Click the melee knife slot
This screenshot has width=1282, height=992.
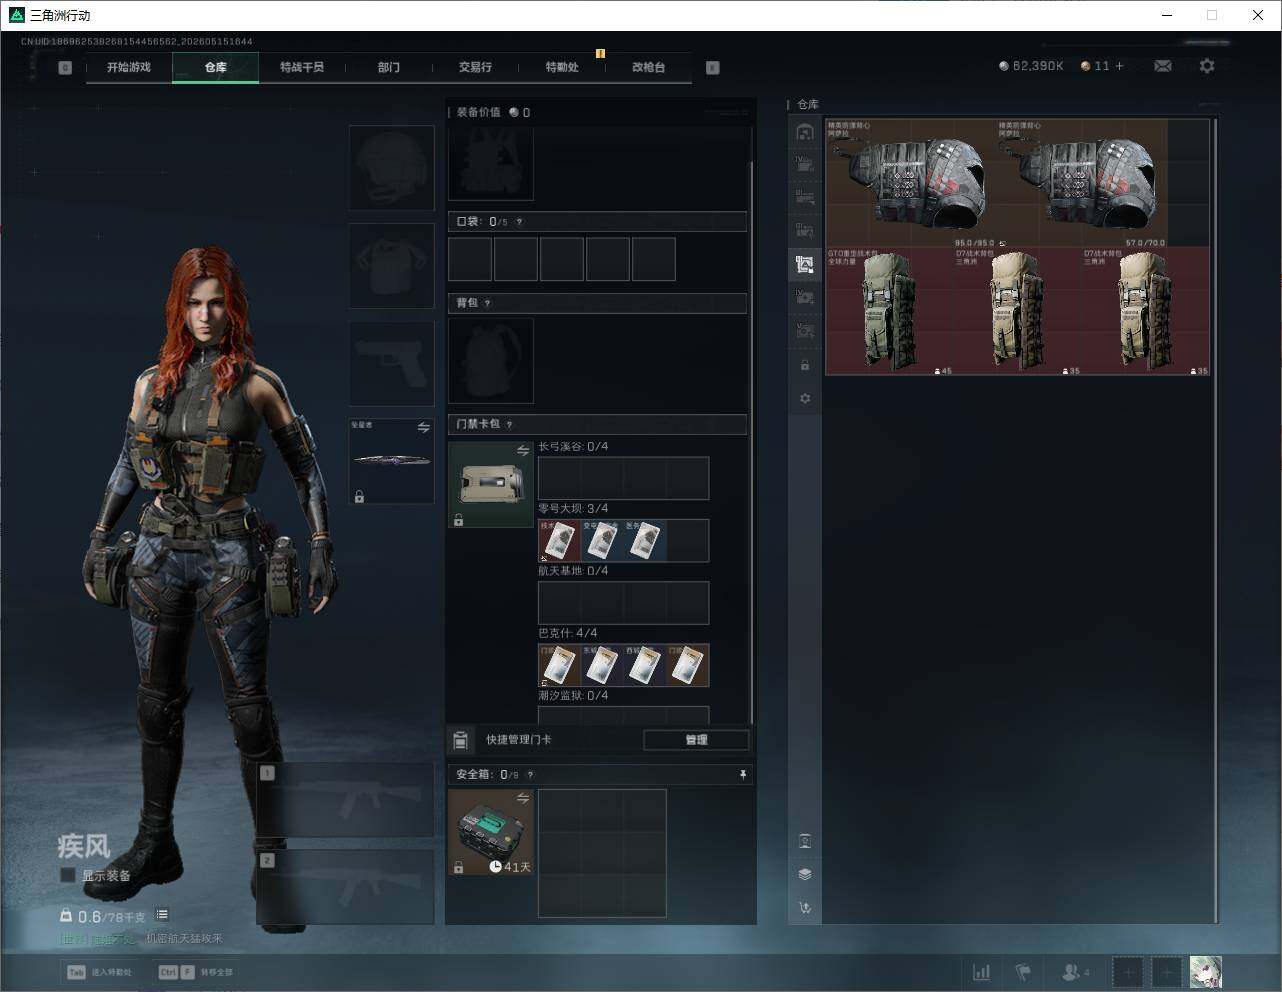[x=391, y=461]
